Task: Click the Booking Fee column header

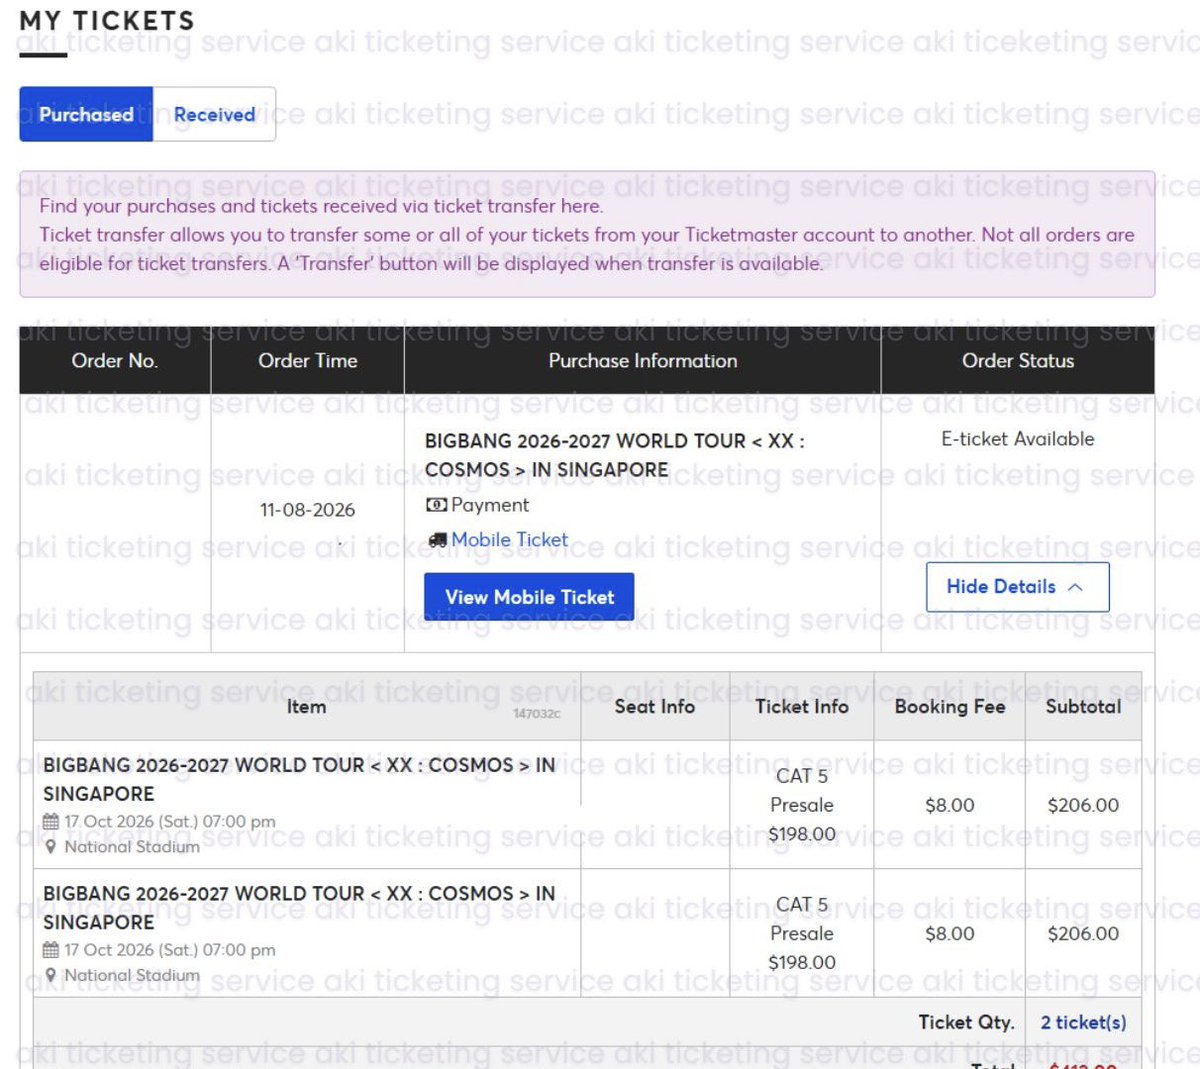Action: pyautogui.click(x=950, y=706)
